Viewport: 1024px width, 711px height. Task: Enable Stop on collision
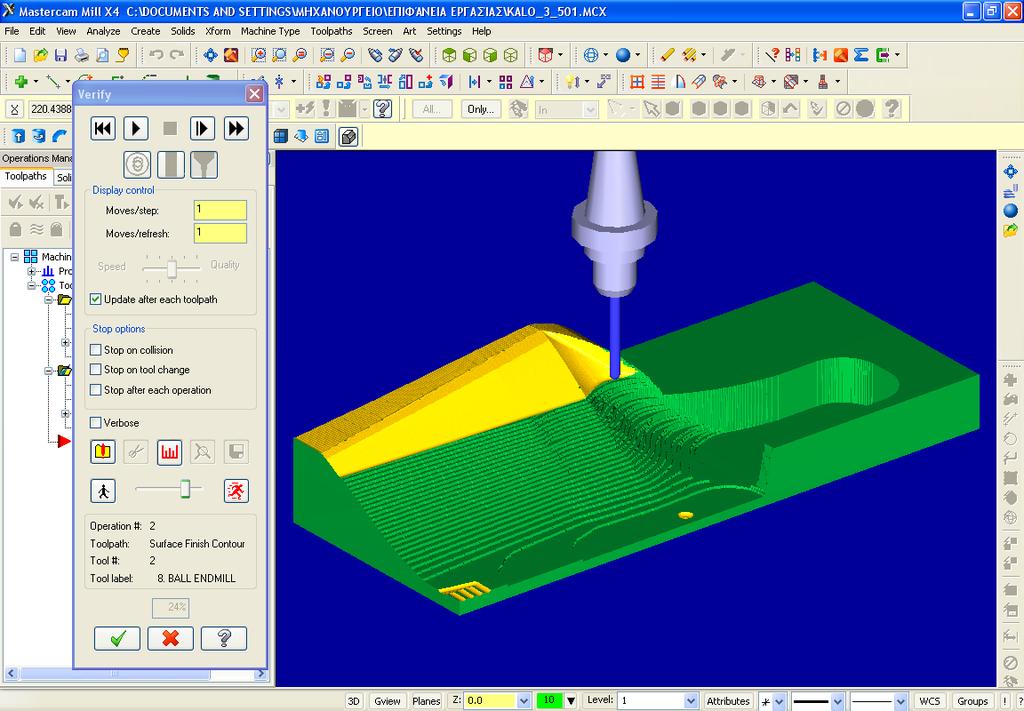(x=96, y=350)
